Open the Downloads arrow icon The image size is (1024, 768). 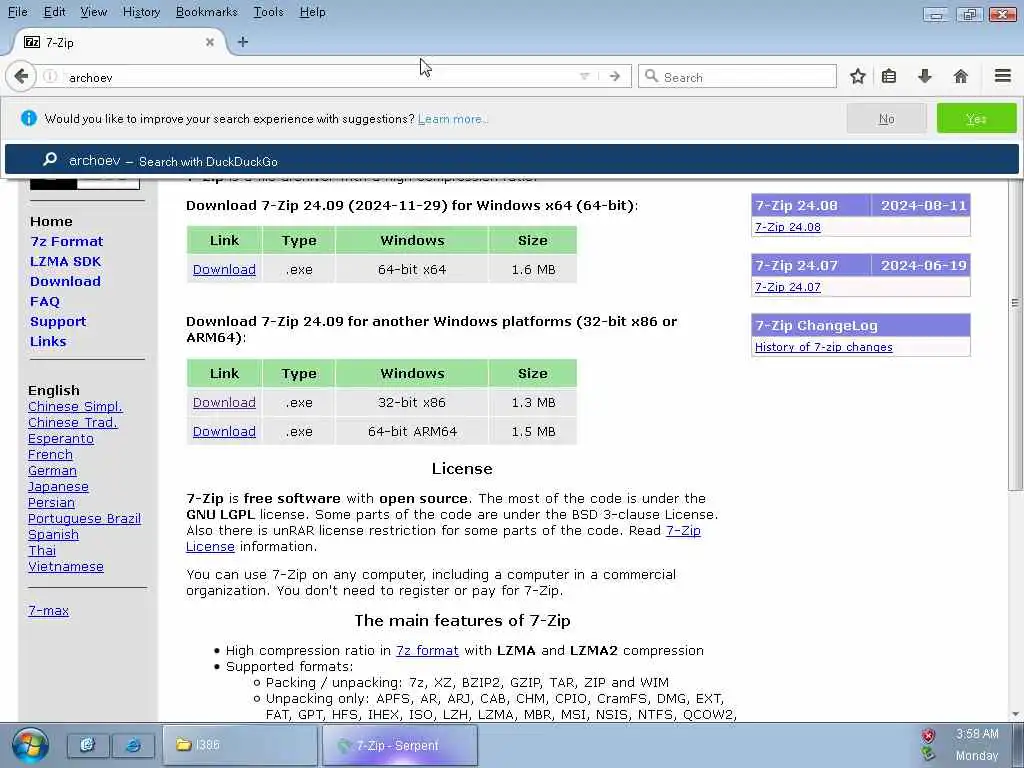(x=925, y=76)
